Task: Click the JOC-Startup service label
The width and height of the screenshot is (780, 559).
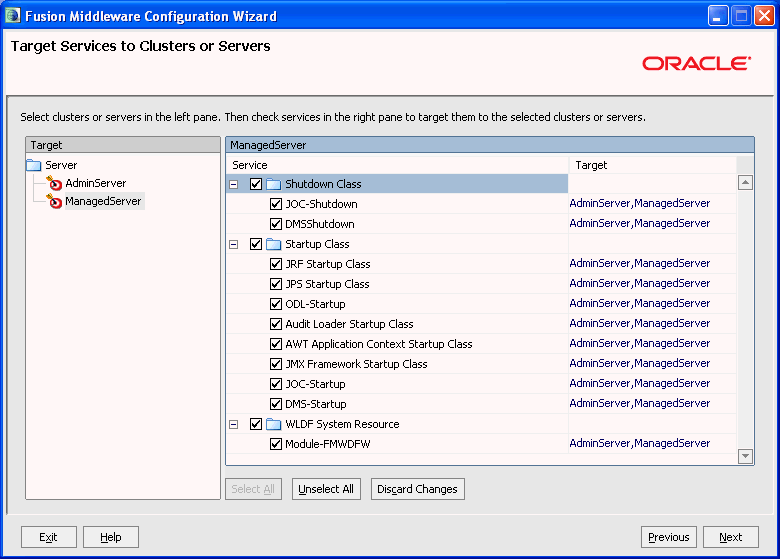Action: (x=315, y=384)
